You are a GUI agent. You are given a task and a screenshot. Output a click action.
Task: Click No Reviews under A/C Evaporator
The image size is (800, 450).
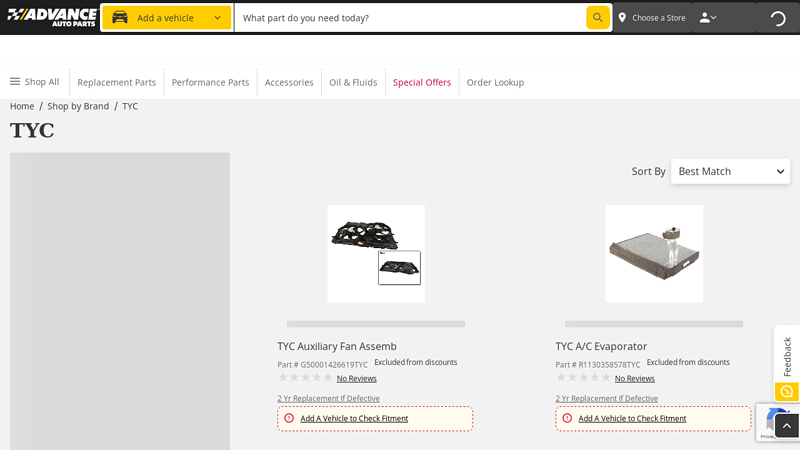635,379
